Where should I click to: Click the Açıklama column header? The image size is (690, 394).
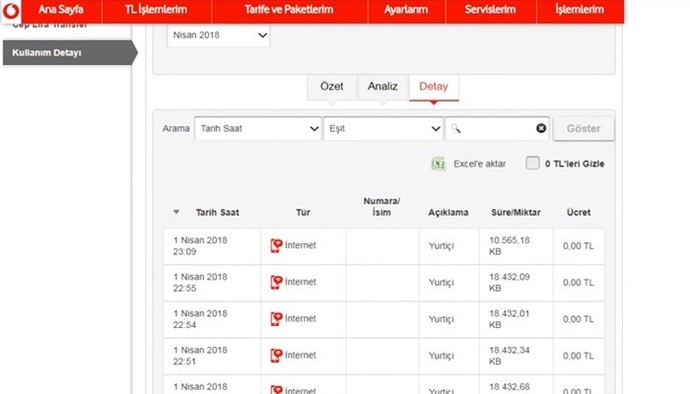click(x=448, y=212)
